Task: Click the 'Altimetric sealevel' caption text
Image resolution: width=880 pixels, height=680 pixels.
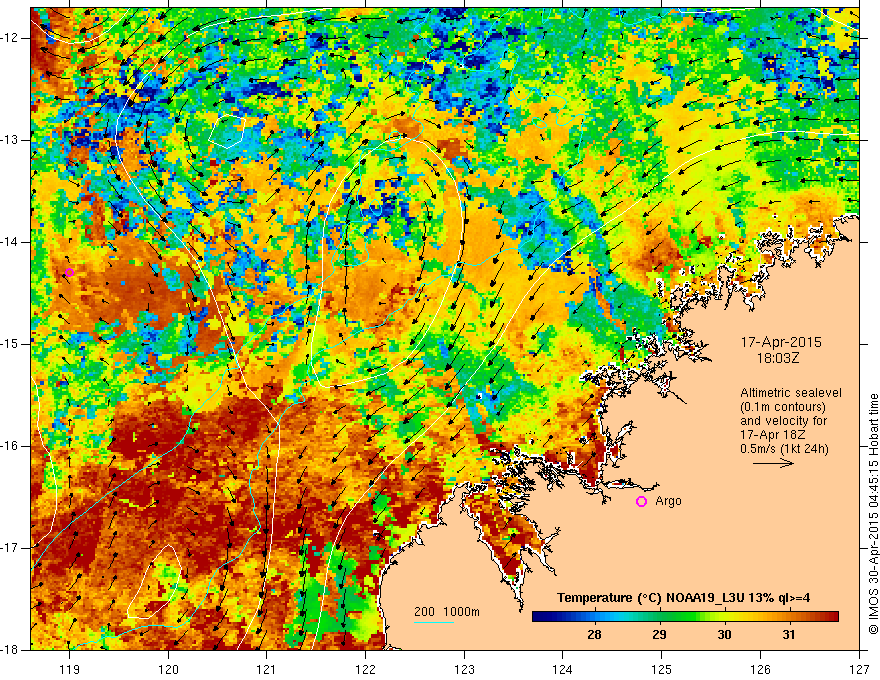Action: pyautogui.click(x=791, y=393)
